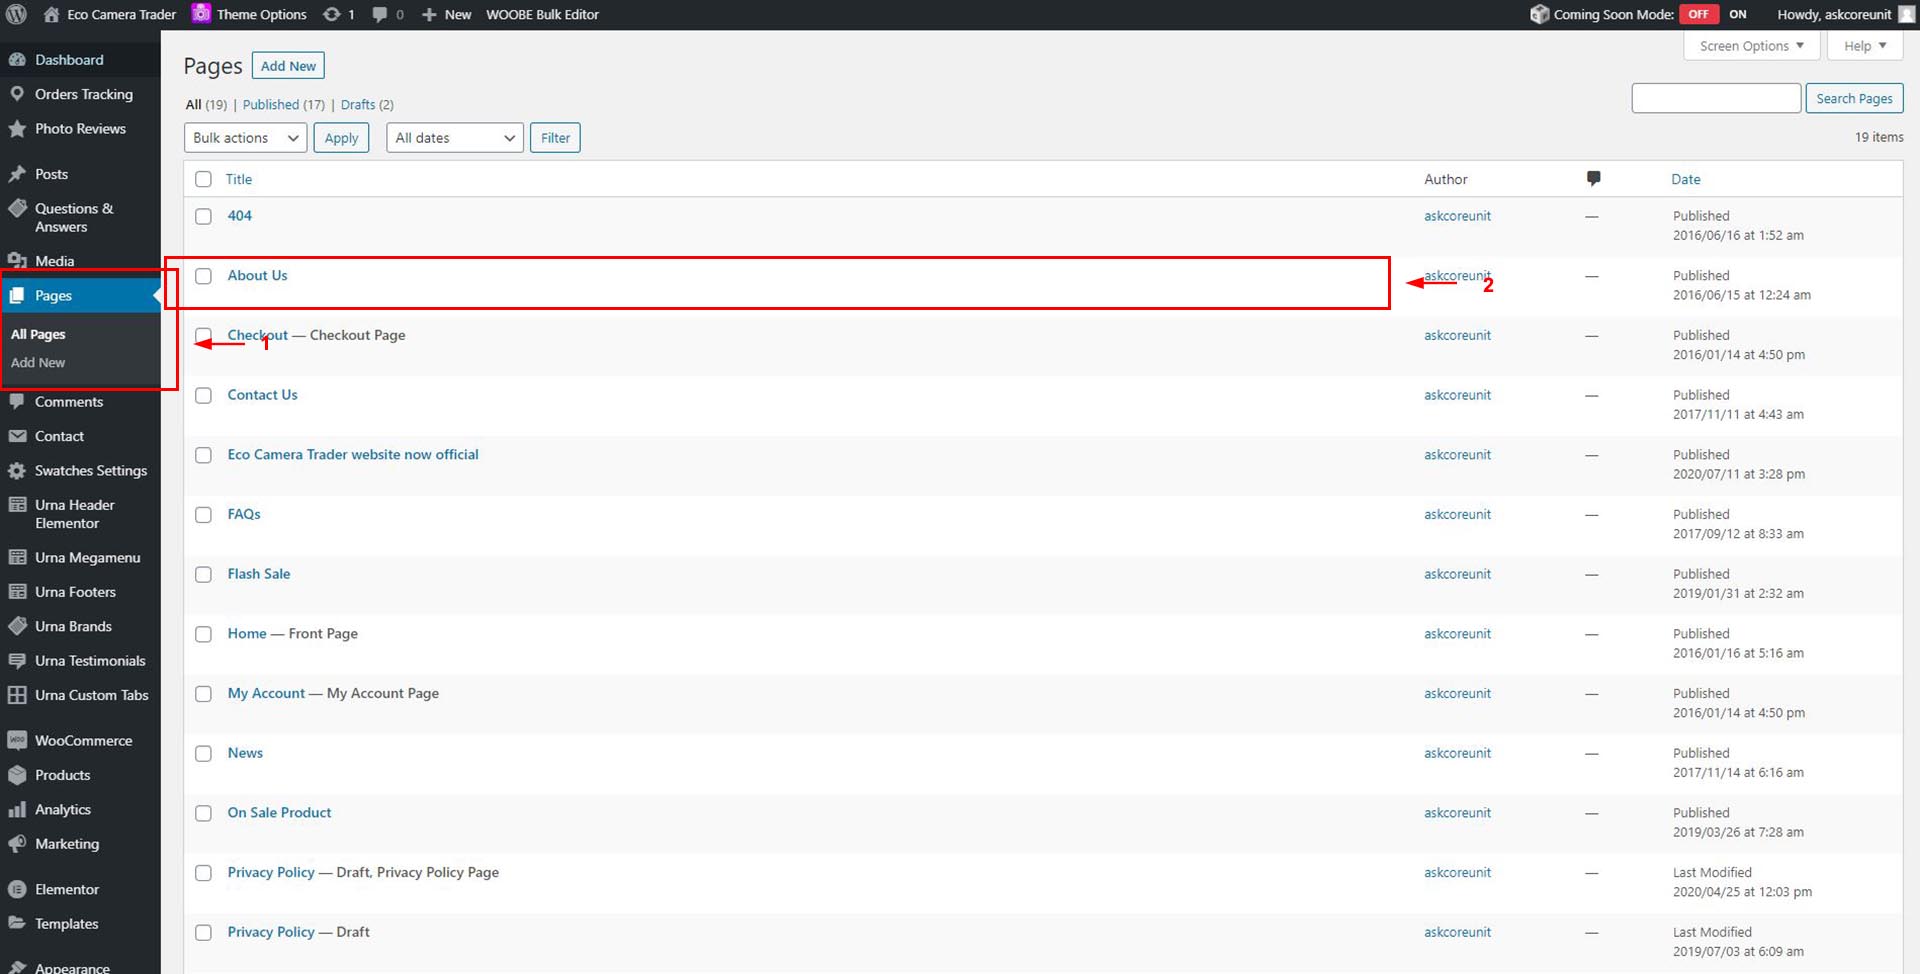Sort pages by Date column header
Viewport: 1920px width, 974px height.
coord(1685,179)
